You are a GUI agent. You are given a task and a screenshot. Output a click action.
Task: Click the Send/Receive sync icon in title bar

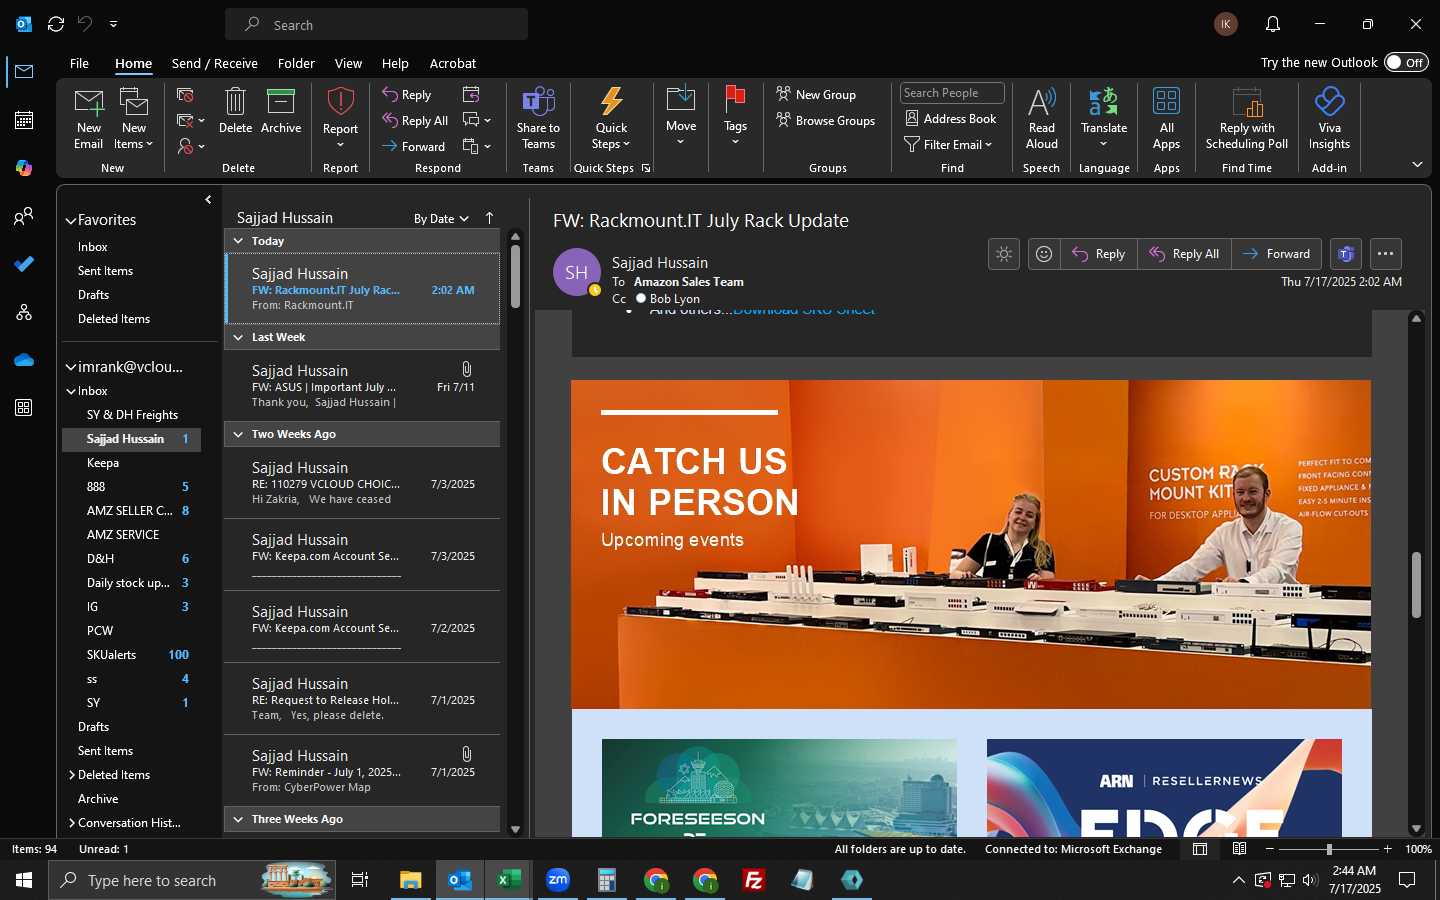[x=56, y=24]
